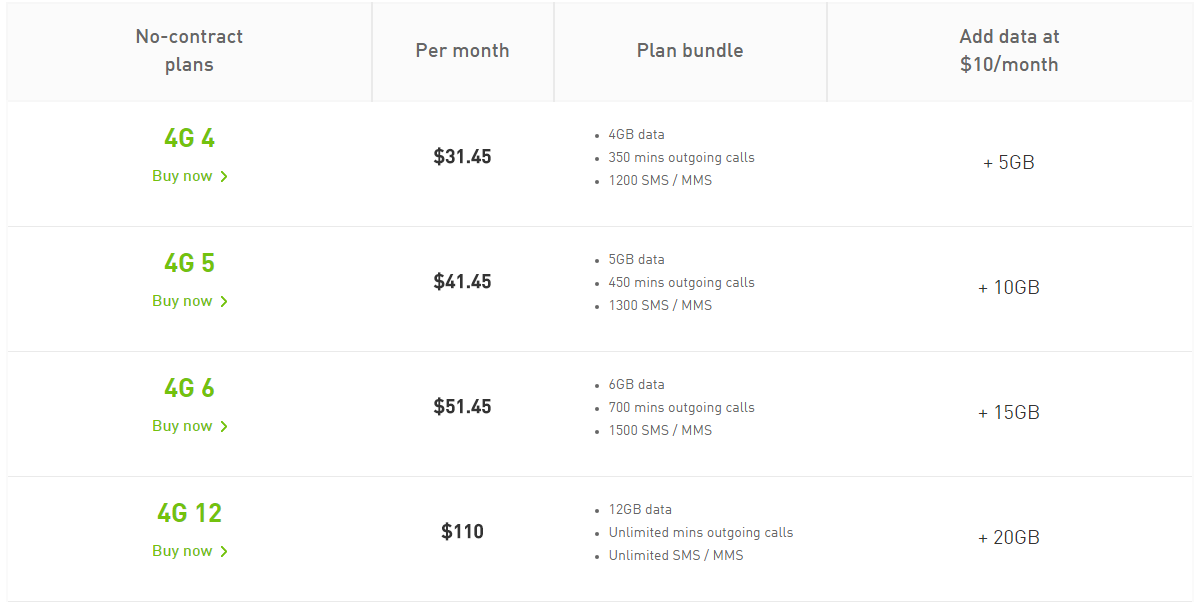Choose Buy now for the 4G 12 plan
Viewport: 1204px width, 608px height.
coord(183,551)
